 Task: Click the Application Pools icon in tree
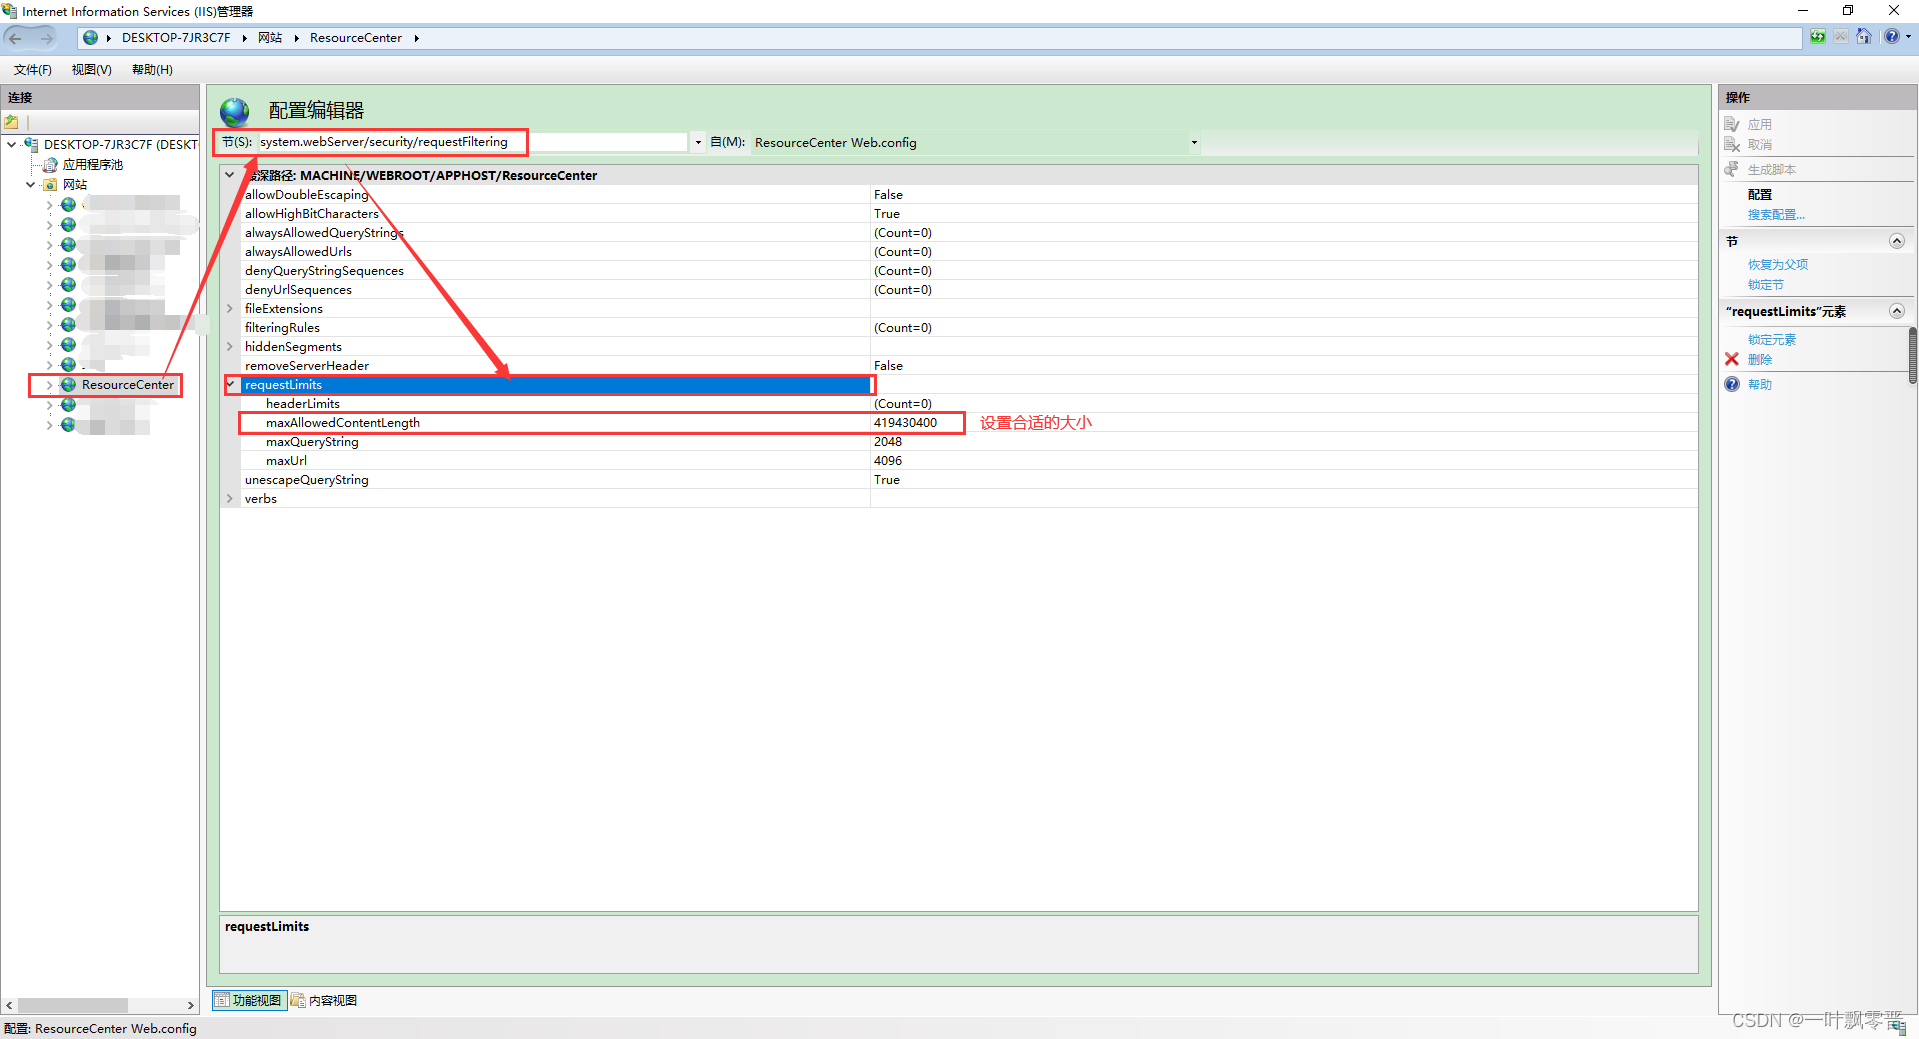50,165
